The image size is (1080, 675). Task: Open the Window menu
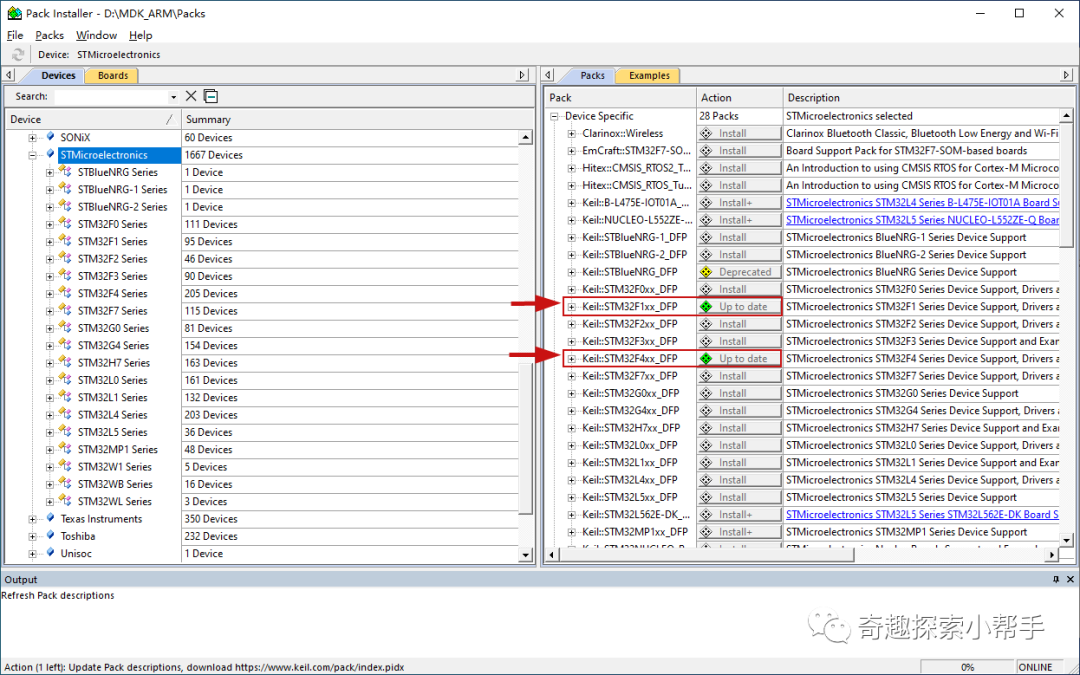(x=96, y=35)
